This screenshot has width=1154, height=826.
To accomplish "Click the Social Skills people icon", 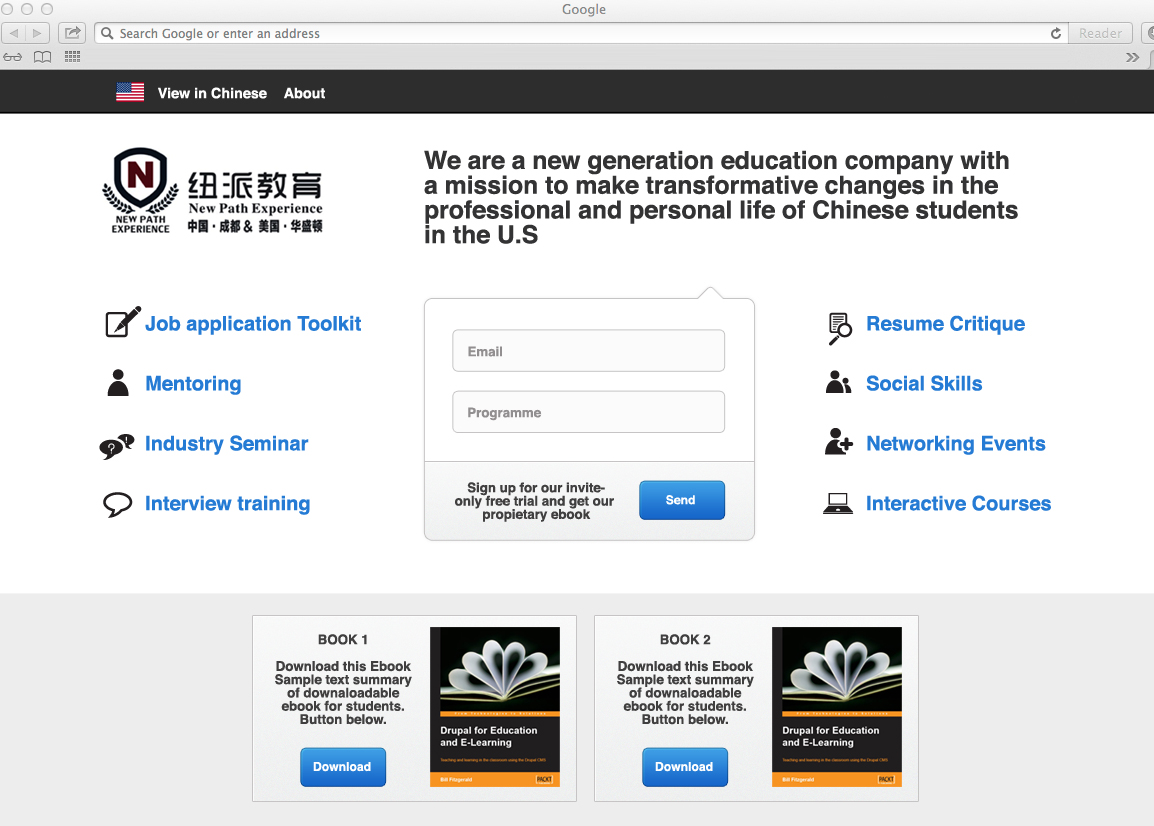I will click(838, 382).
